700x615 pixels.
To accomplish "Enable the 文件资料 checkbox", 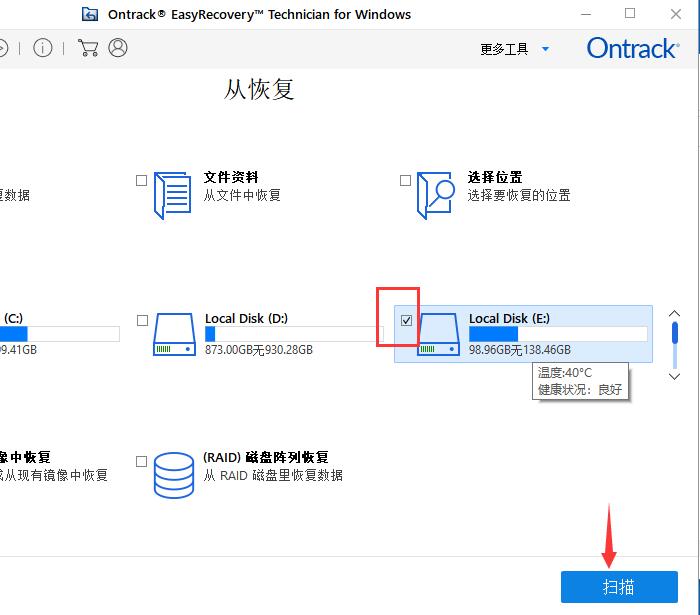I will [x=141, y=180].
